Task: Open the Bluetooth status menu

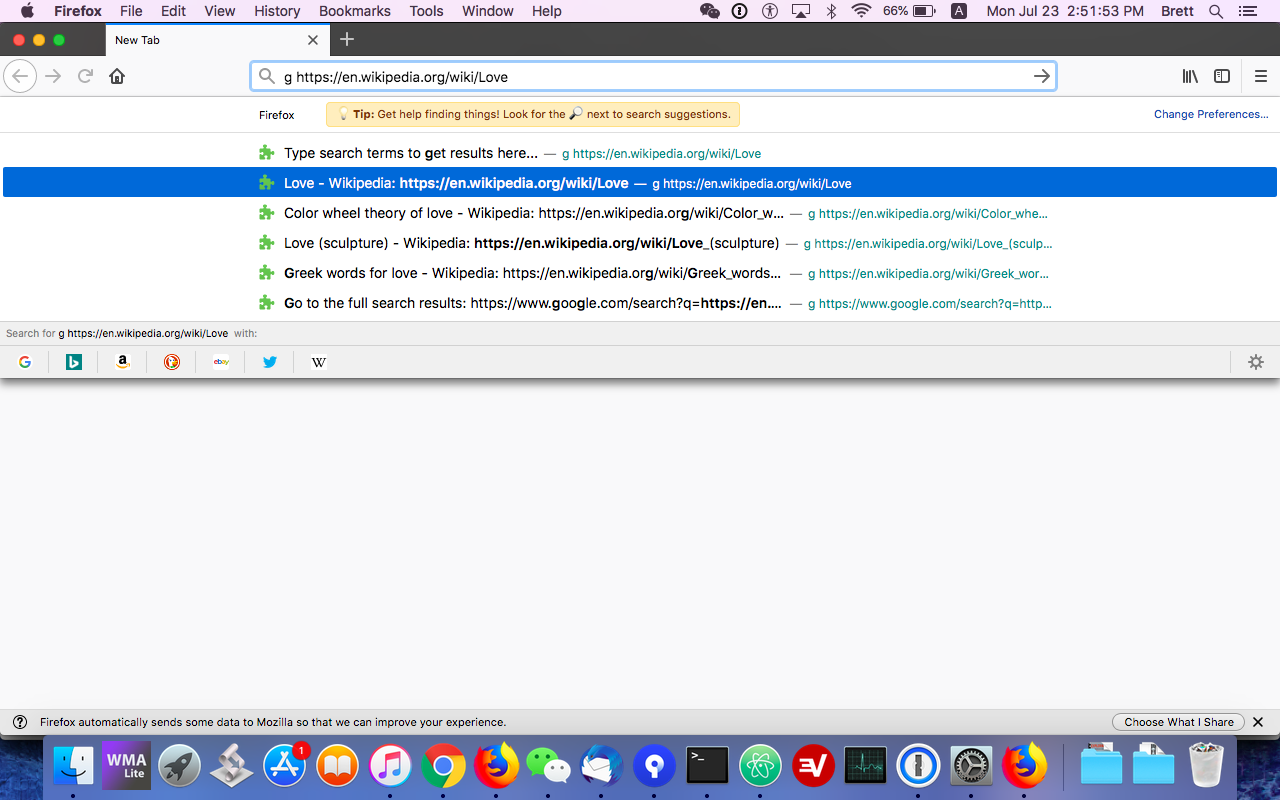Action: (x=831, y=11)
